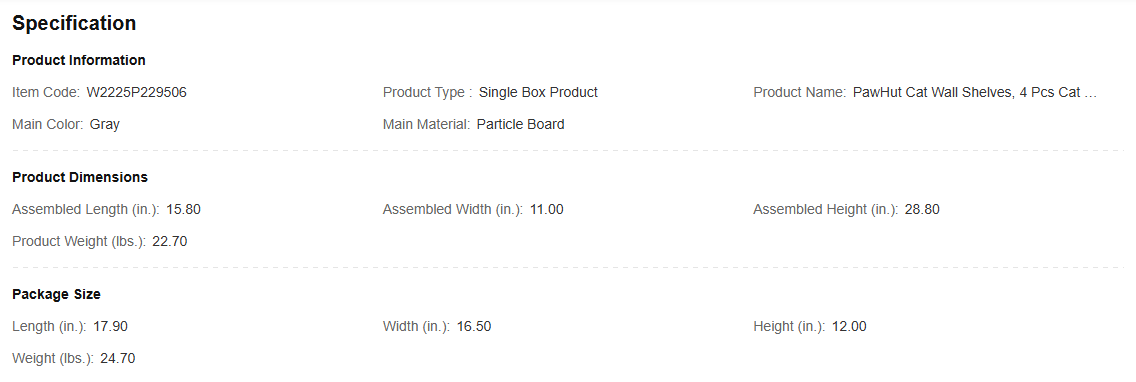This screenshot has width=1136, height=382.
Task: Select Assembled Width value 11.00
Action: [546, 210]
